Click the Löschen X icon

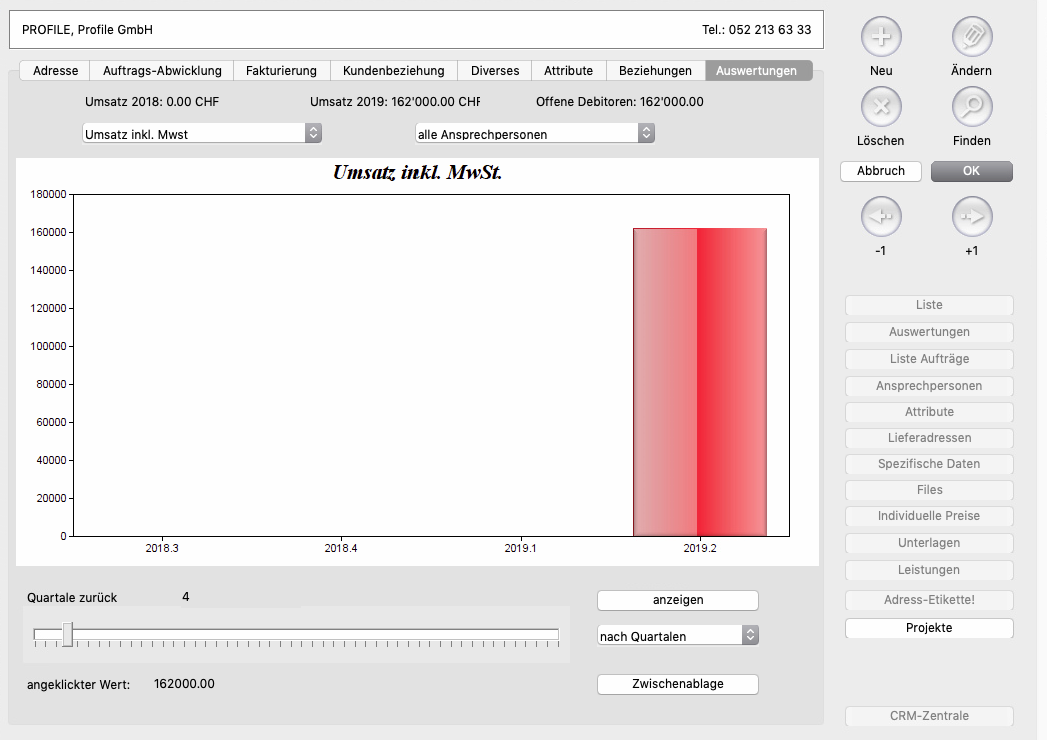881,106
